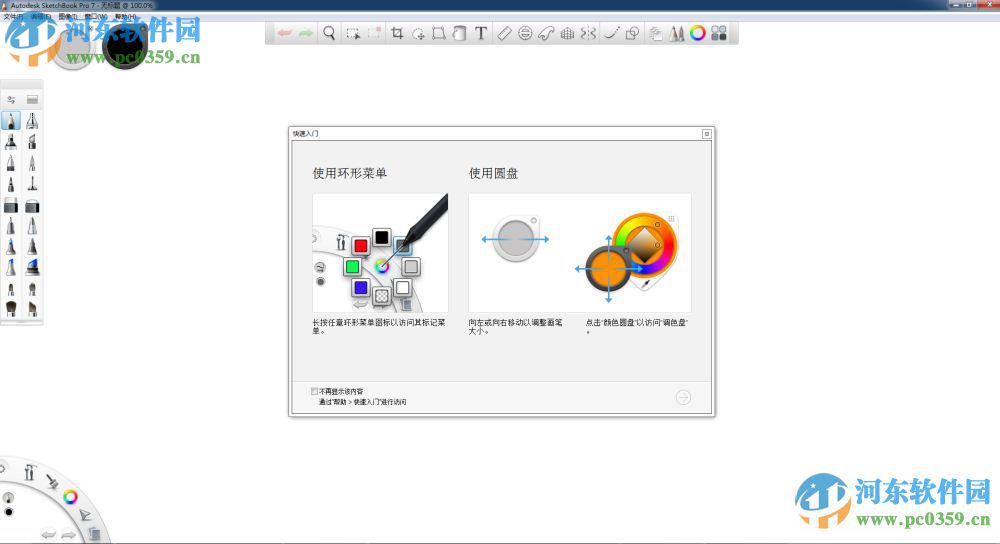Open brush properties sliders icon in brush palette
The image size is (1000, 544).
(x=11, y=99)
